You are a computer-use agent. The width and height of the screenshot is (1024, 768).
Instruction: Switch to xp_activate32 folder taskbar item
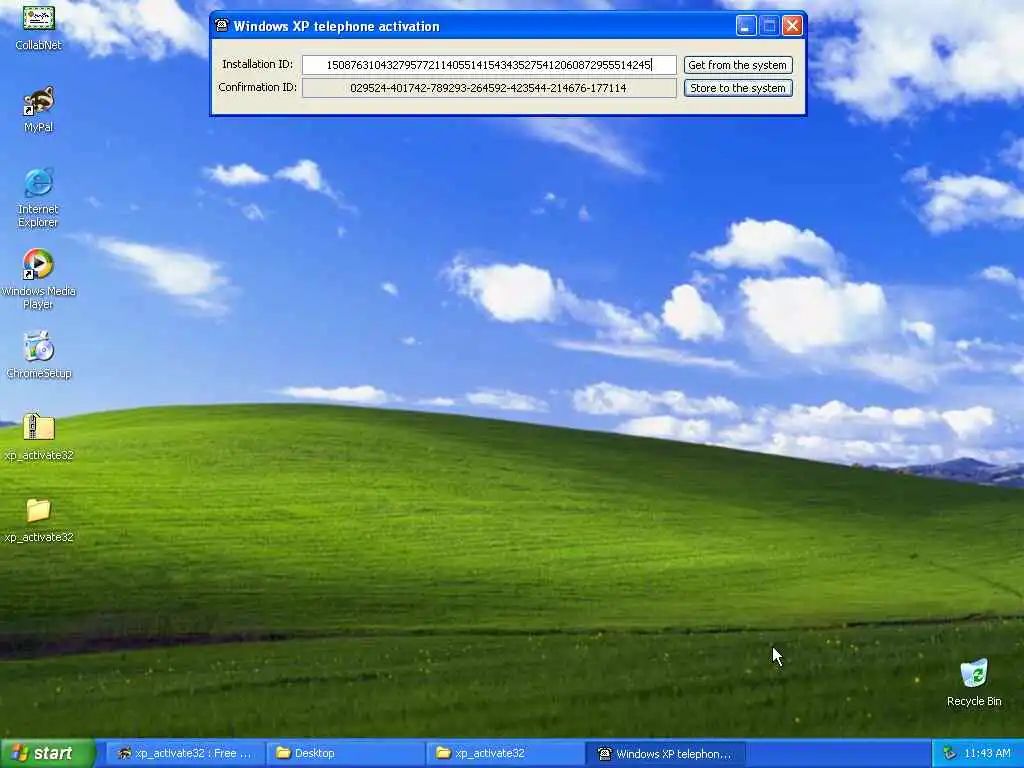(505, 753)
